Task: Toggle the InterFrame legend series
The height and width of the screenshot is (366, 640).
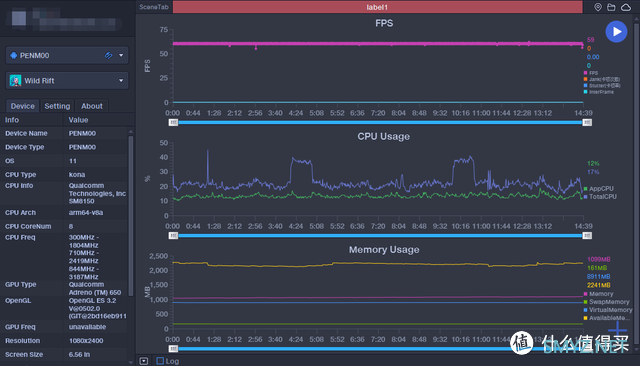Action: (599, 92)
